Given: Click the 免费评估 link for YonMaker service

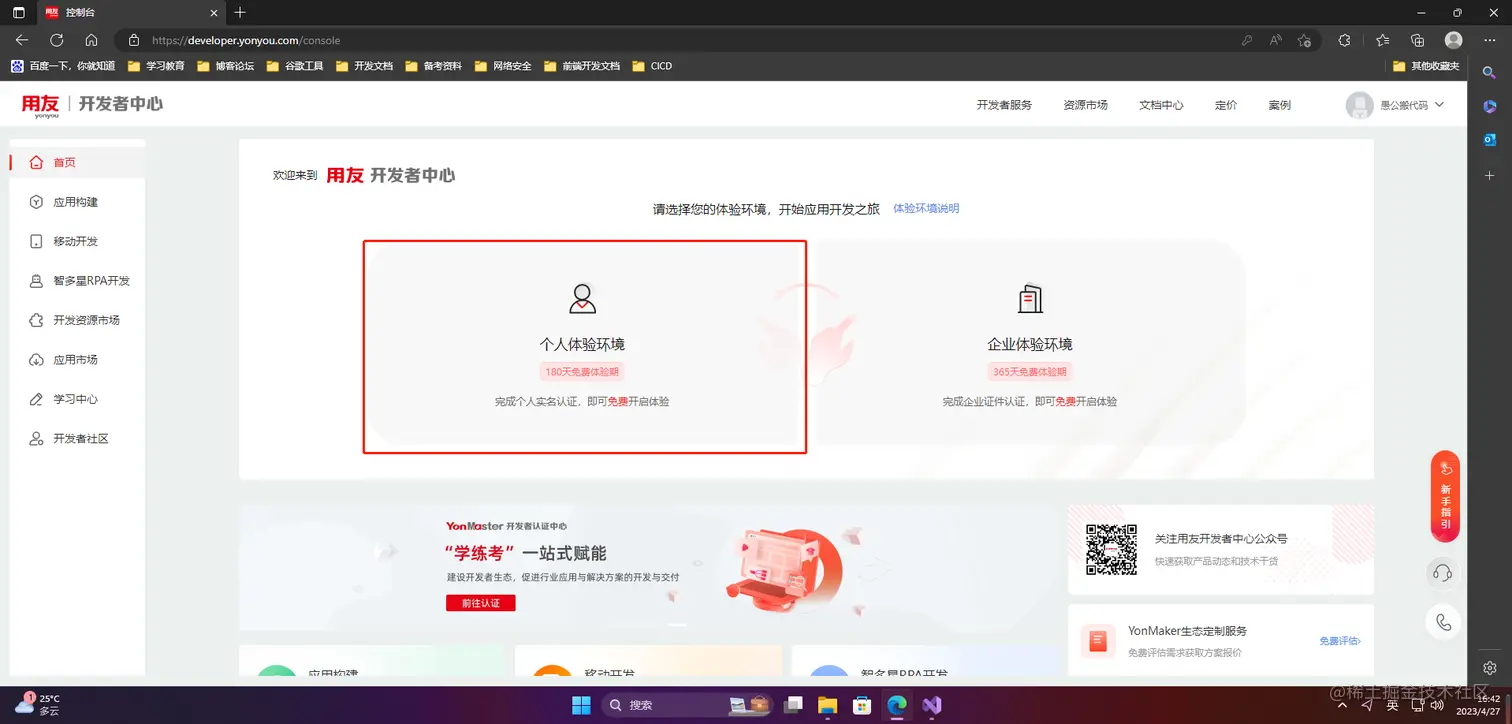Looking at the screenshot, I should (1340, 639).
